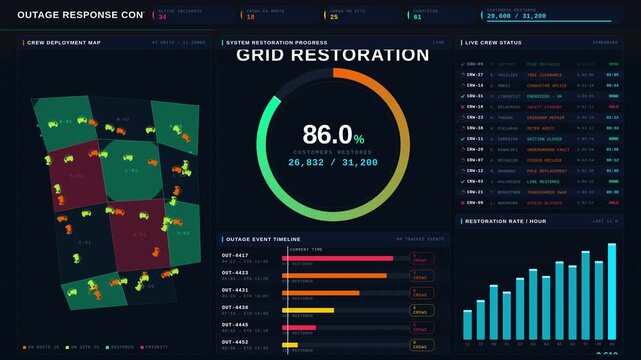Select the Restoration Rate / Hour panel title
Viewport: 641px width, 360px height.
505,221
